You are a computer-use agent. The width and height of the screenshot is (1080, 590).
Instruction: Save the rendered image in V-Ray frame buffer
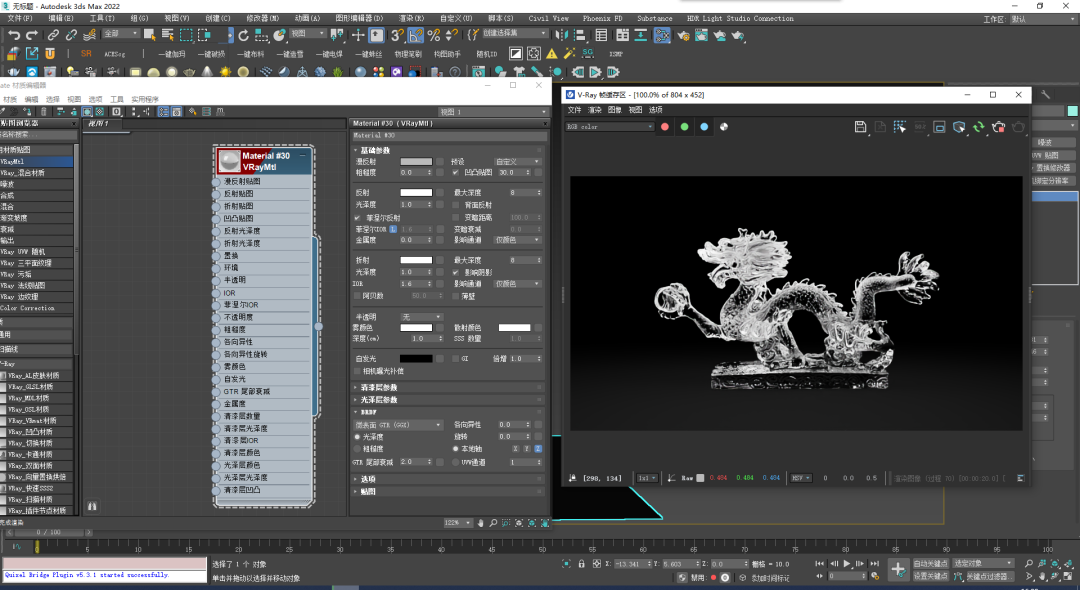tap(860, 127)
